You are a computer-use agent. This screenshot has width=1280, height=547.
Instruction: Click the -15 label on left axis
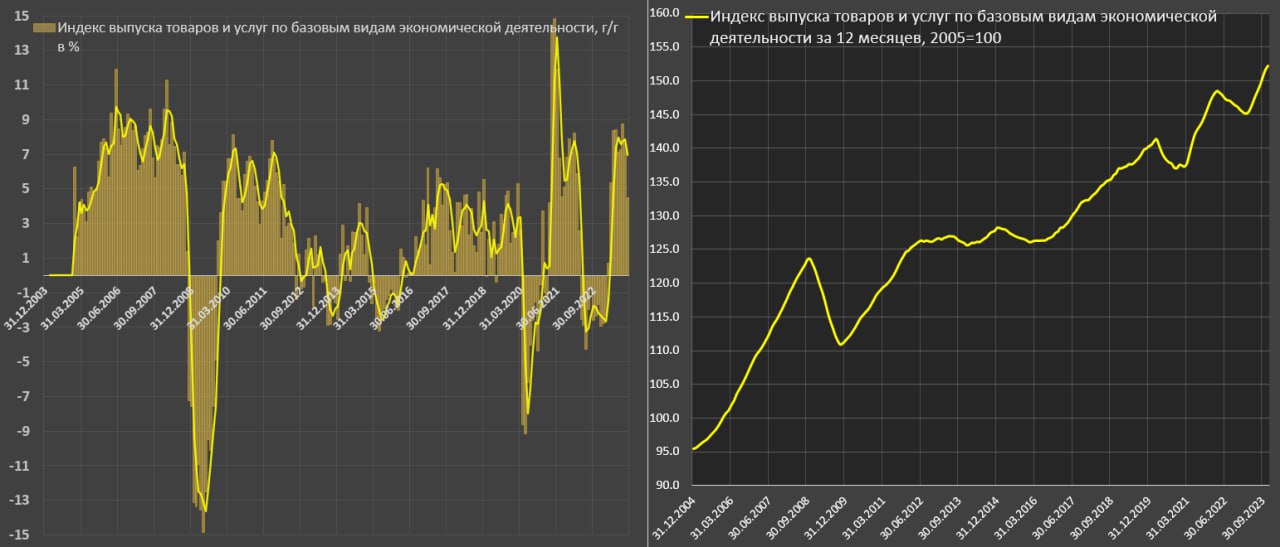[x=19, y=535]
